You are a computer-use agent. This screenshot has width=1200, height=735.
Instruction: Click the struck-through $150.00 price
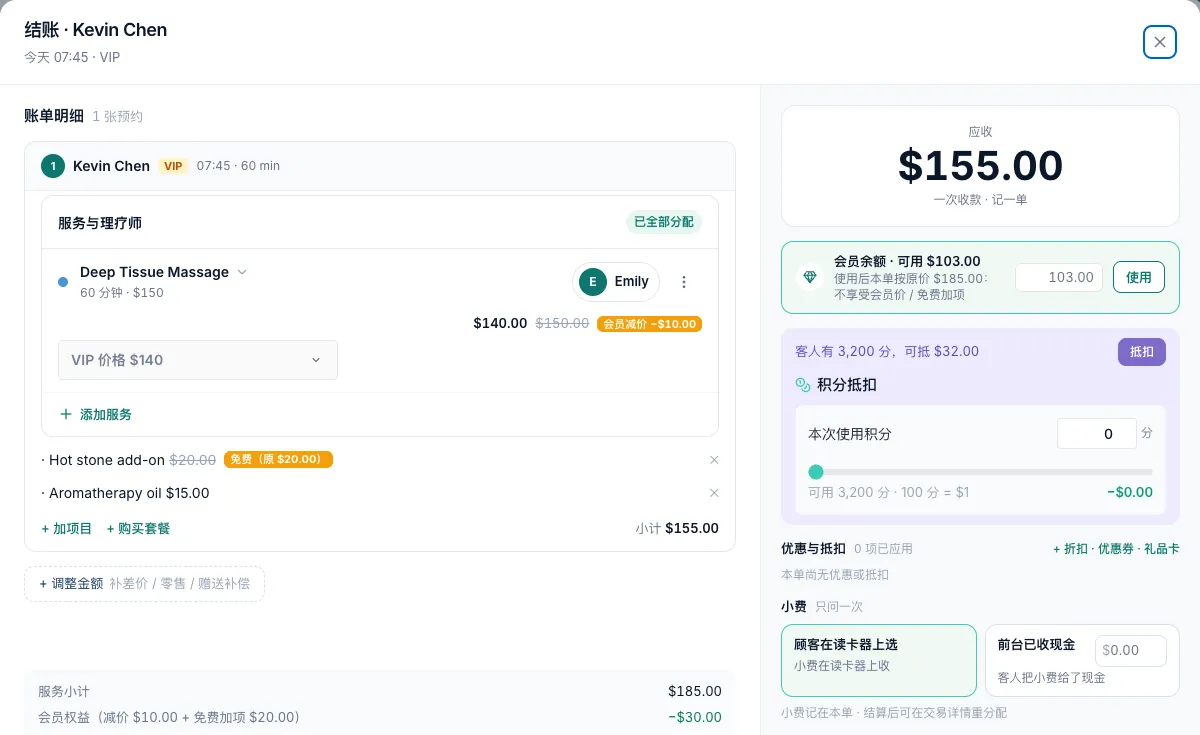pyautogui.click(x=562, y=323)
